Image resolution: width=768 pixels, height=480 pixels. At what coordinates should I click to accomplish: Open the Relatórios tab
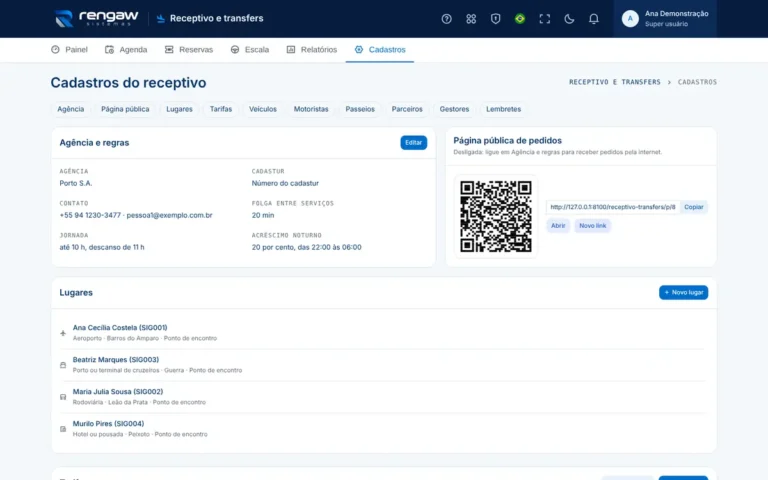(x=312, y=49)
